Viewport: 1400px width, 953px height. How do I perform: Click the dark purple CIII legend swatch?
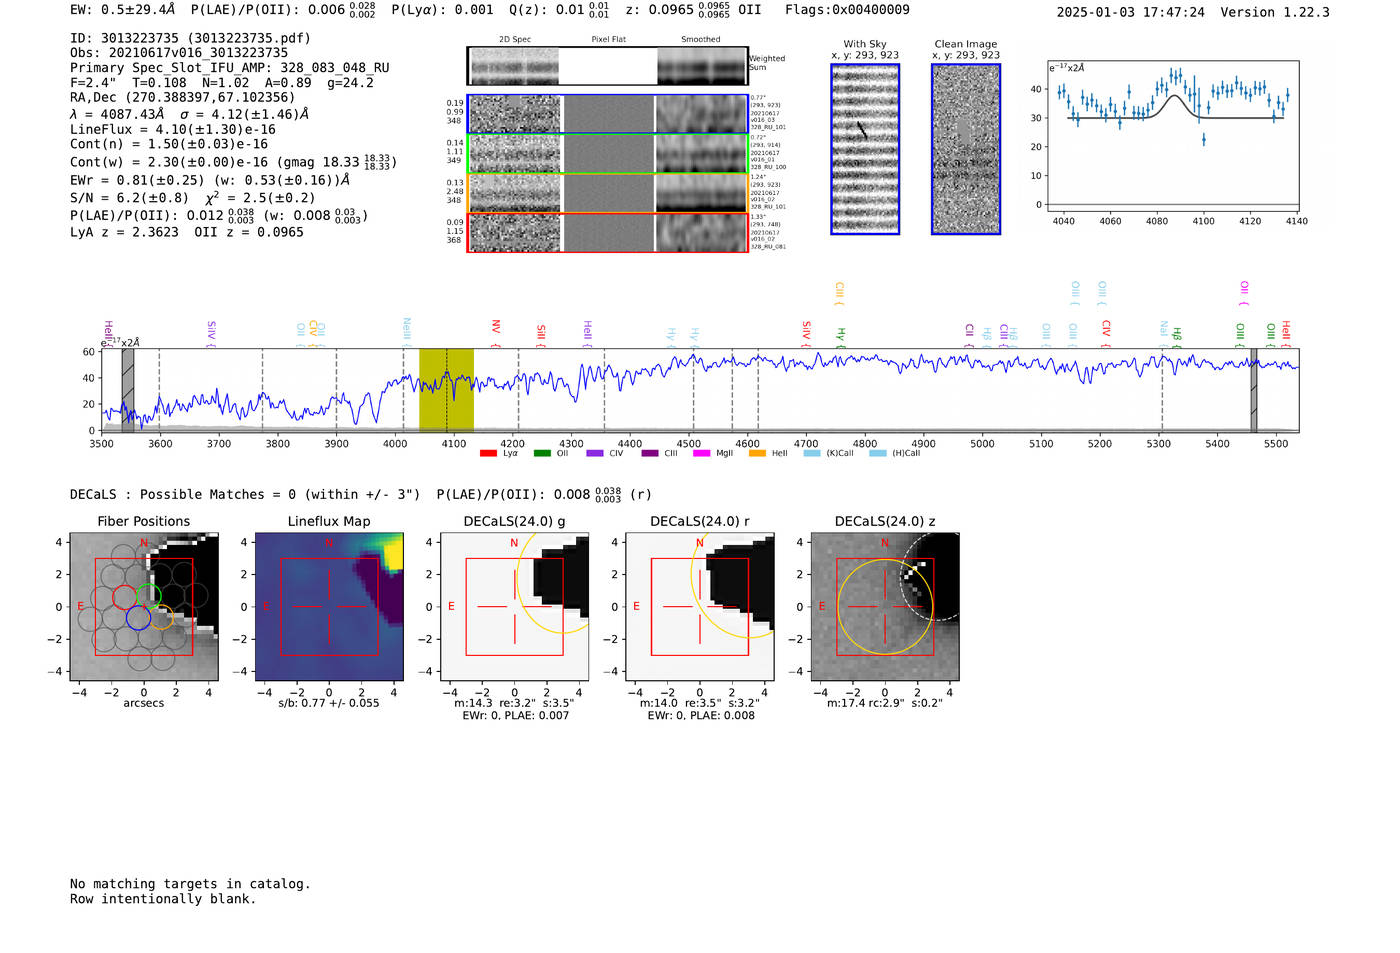[x=650, y=454]
